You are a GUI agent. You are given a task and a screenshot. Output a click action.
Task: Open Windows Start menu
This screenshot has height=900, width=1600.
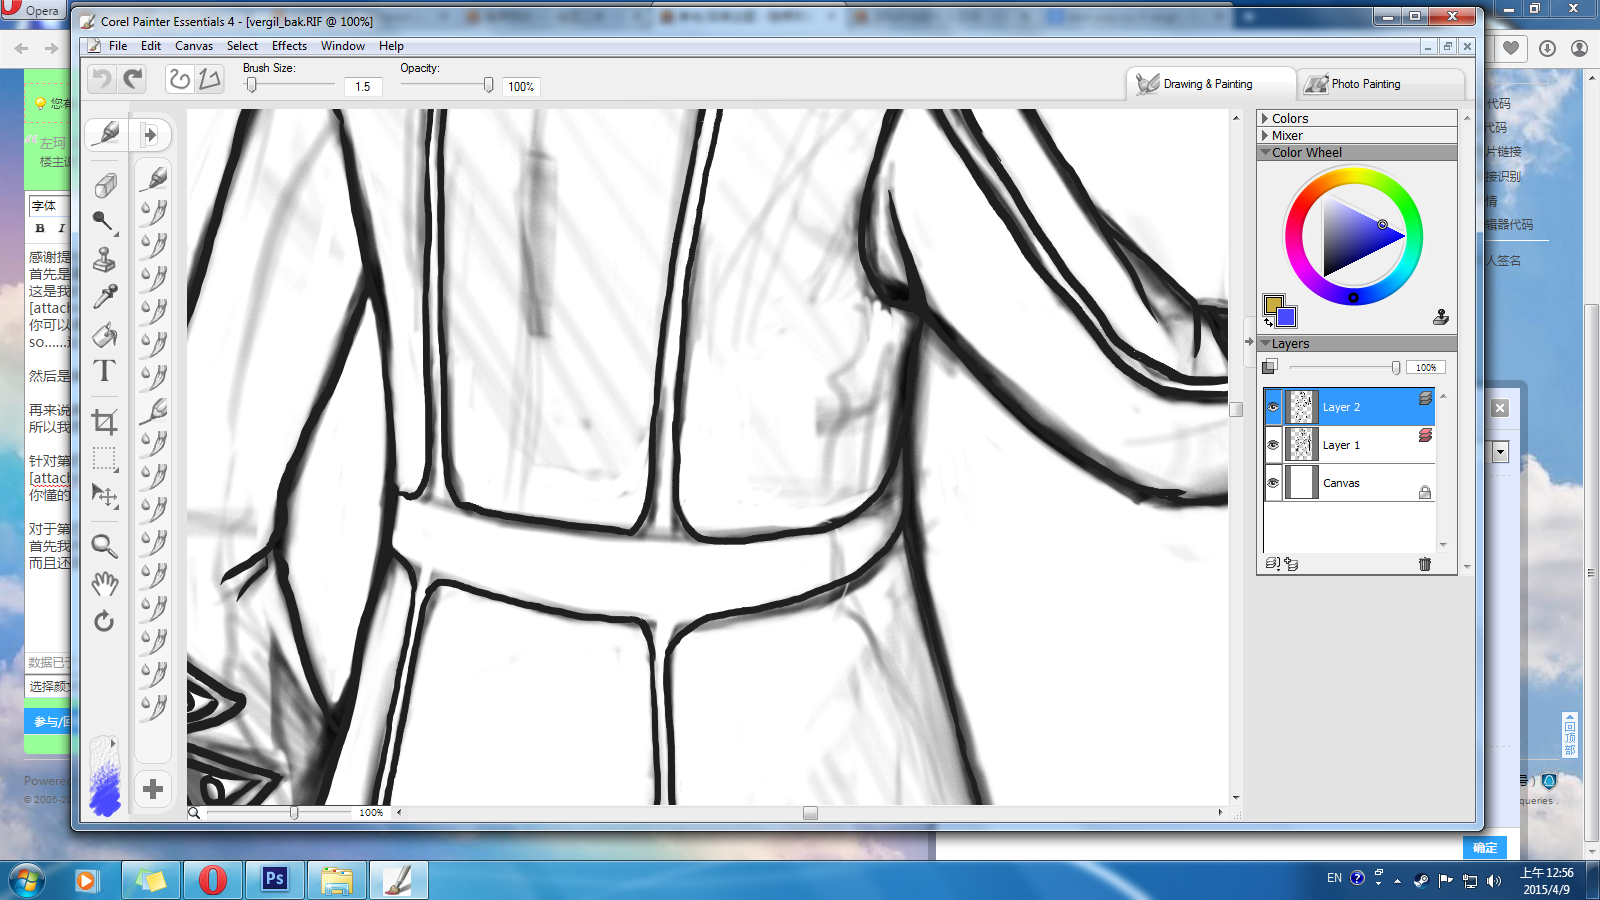[27, 880]
